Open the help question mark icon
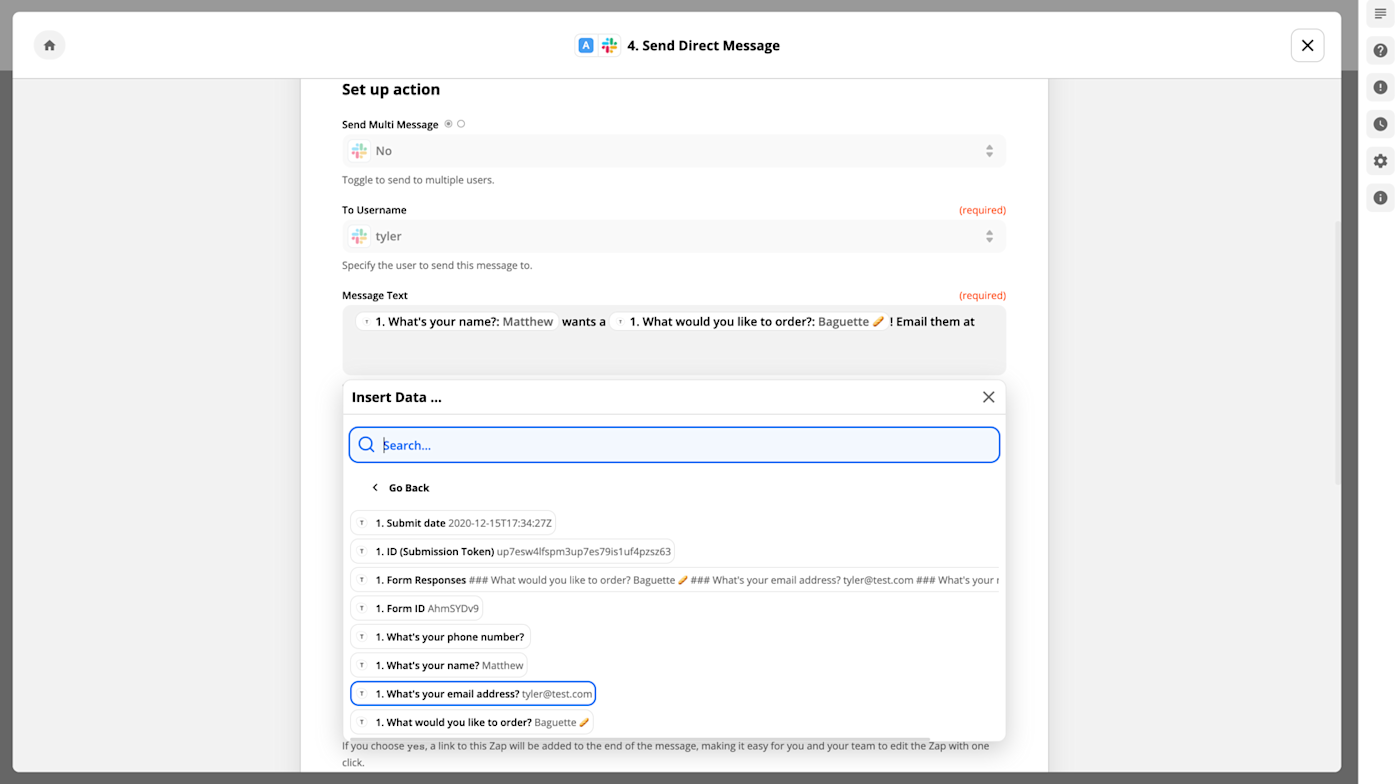Screen dimensions: 1400x784 [1380, 51]
